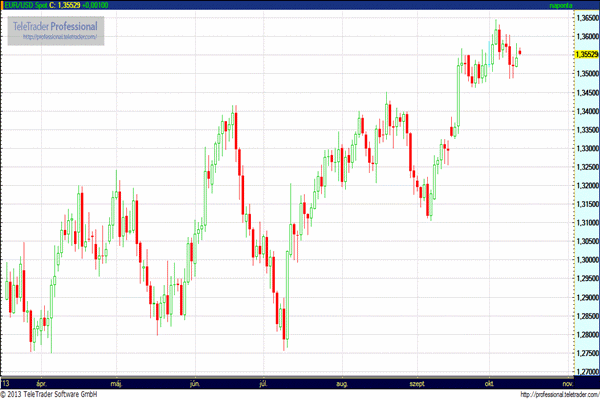Viewport: 600px width, 400px height.
Task: Select the 'máj.' month on time axis
Action: 116,383
